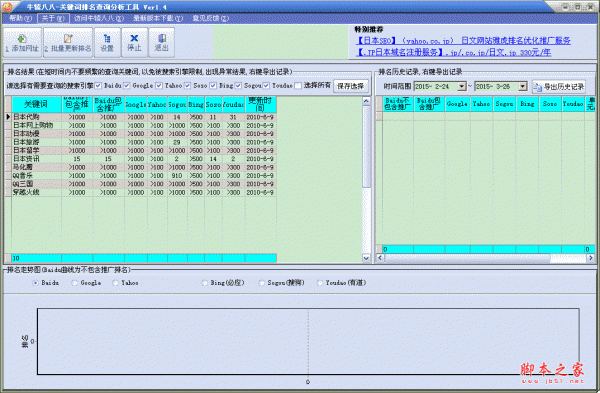Screen dimensions: 600x393
Task: Click the 导出历史记录 button
Action: click(x=559, y=87)
